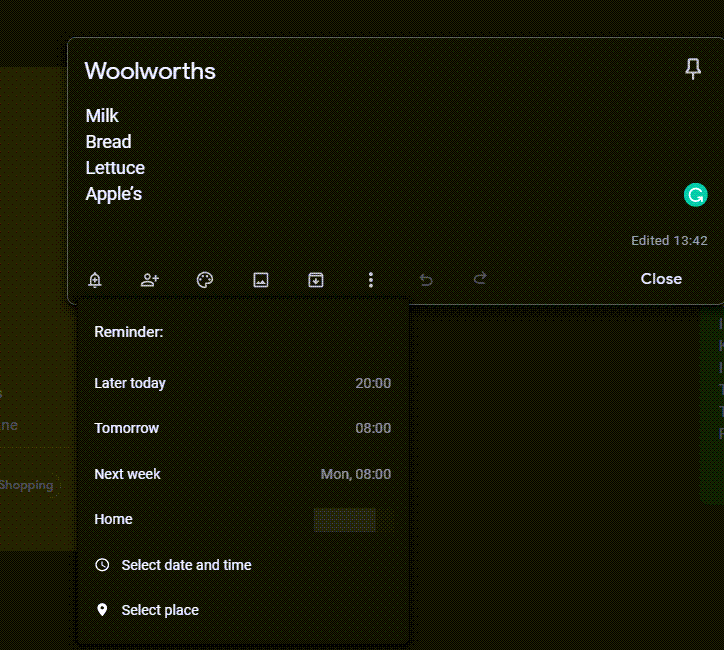Undo the last edit
Viewport: 724px width, 650px height.
[426, 280]
